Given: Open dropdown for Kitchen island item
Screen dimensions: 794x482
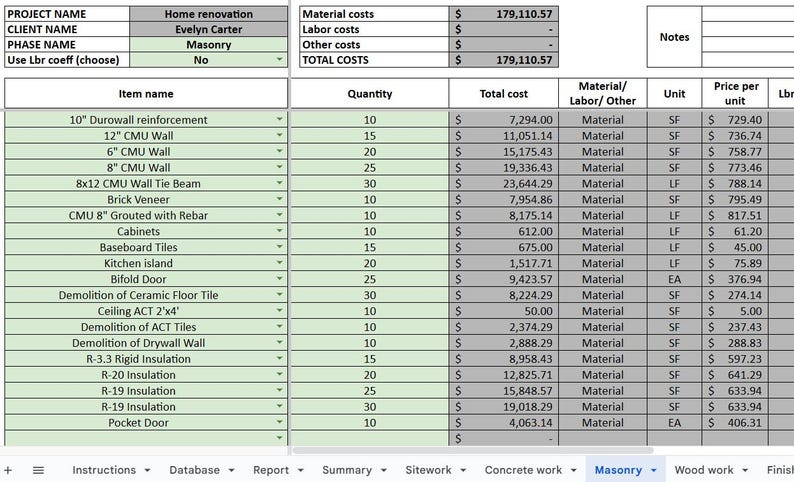Looking at the screenshot, I should tap(279, 263).
